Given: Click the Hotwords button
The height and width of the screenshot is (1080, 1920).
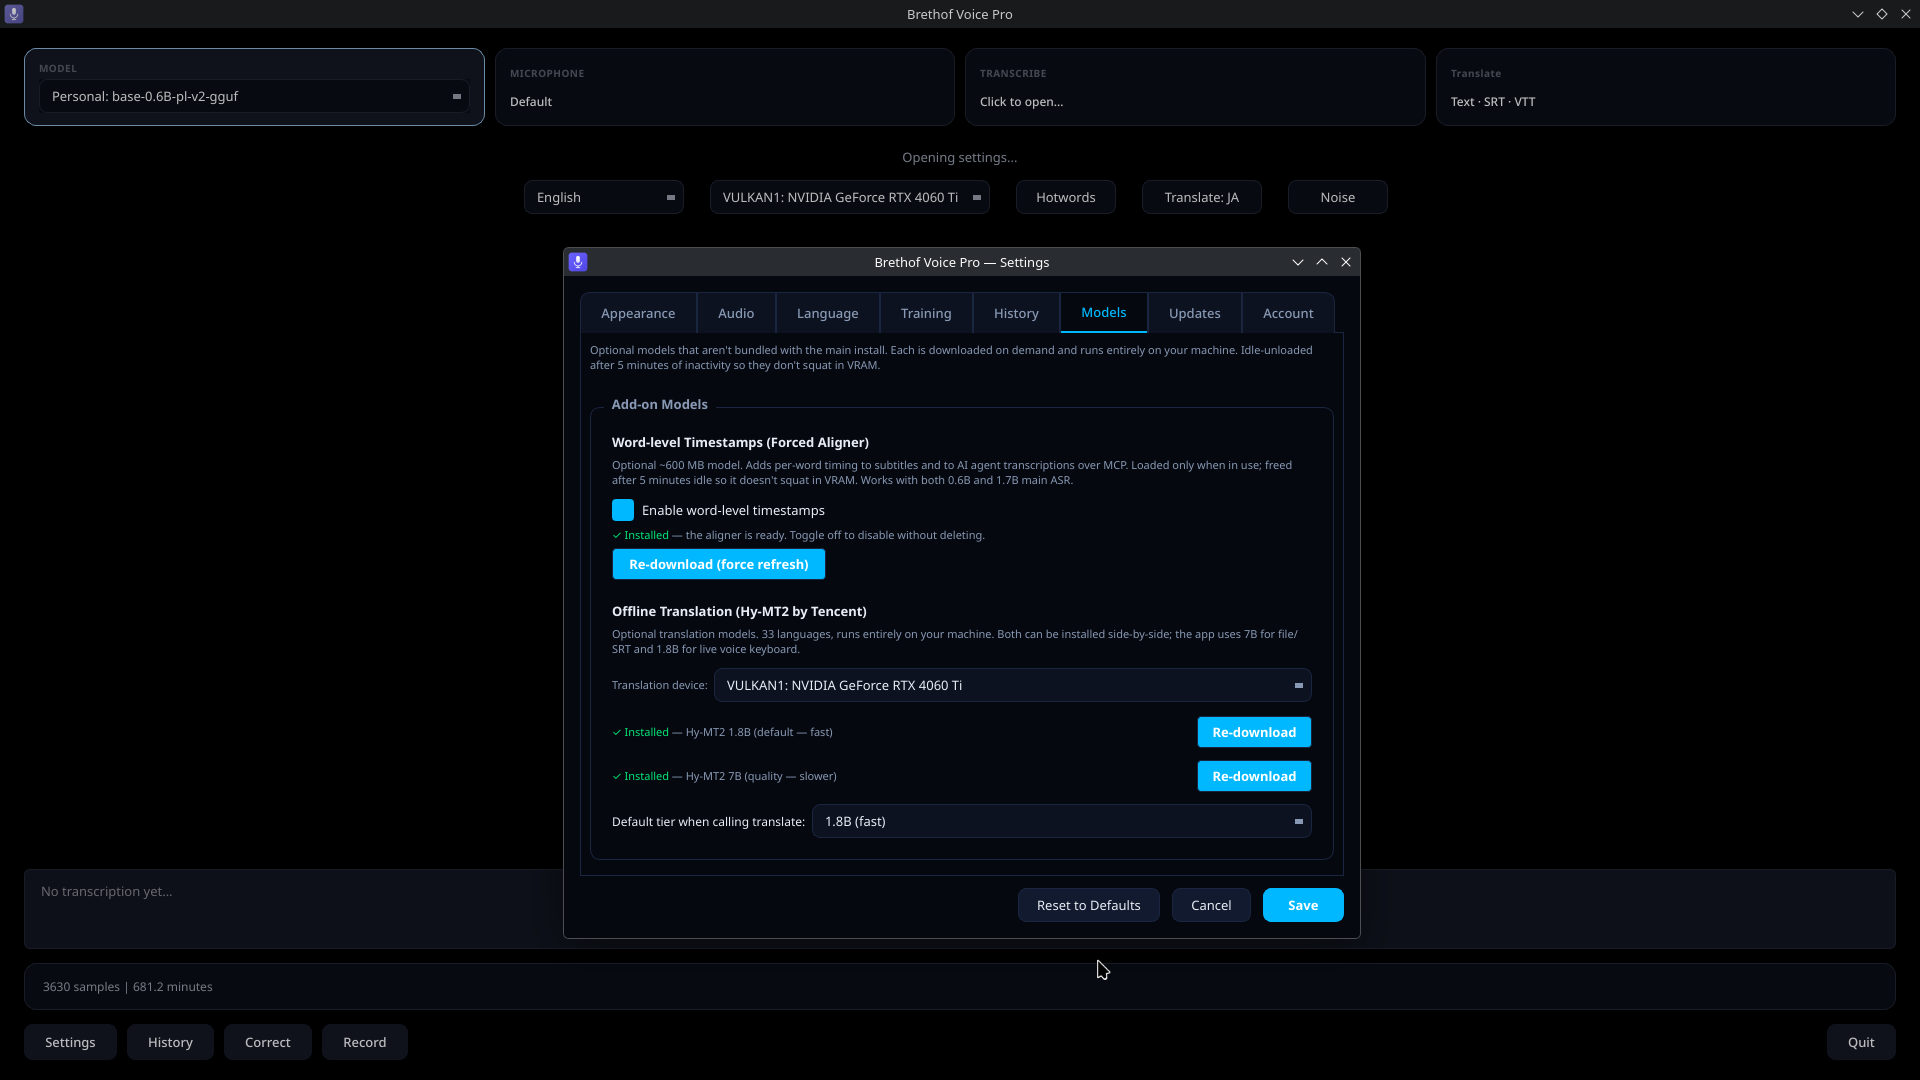Looking at the screenshot, I should click(1066, 197).
